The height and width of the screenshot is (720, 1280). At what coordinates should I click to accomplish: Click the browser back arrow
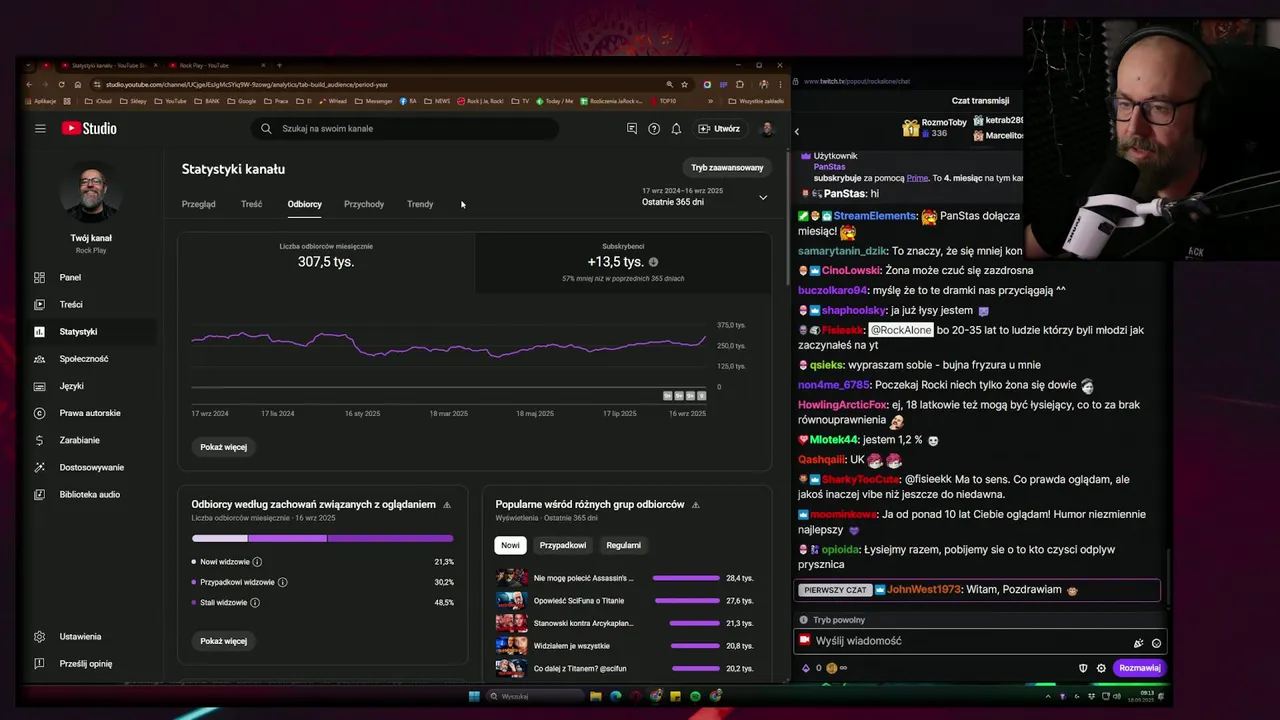[29, 84]
